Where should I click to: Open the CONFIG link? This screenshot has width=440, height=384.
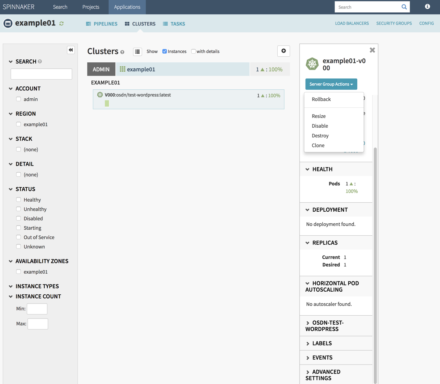tap(426, 23)
